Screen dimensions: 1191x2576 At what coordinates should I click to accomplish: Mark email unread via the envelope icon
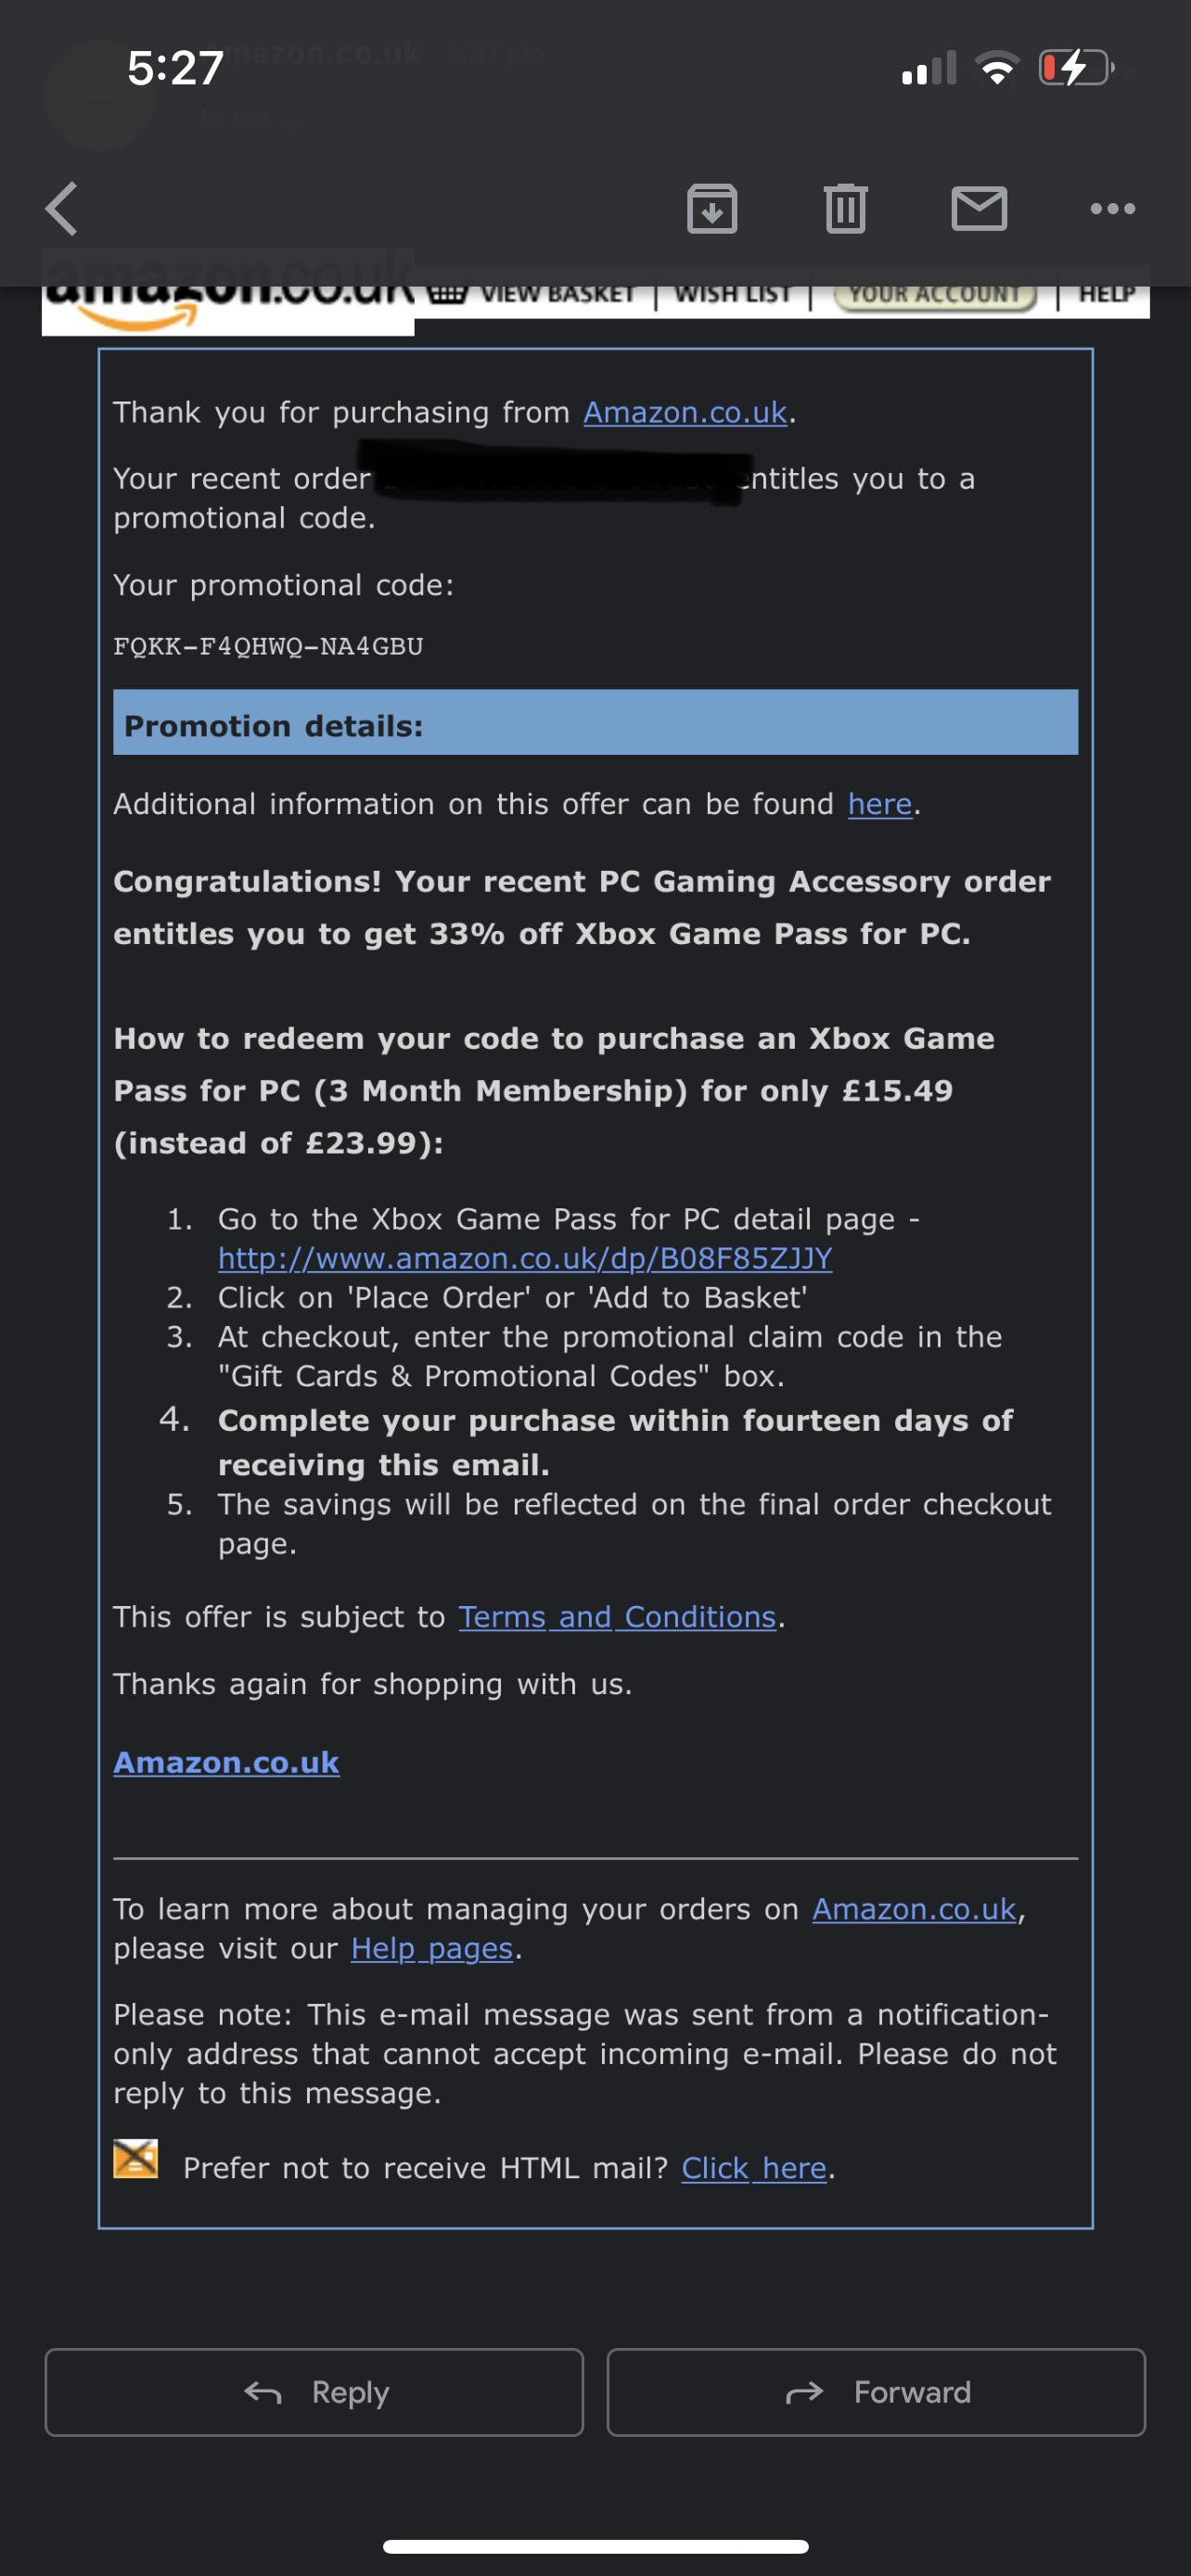point(980,209)
